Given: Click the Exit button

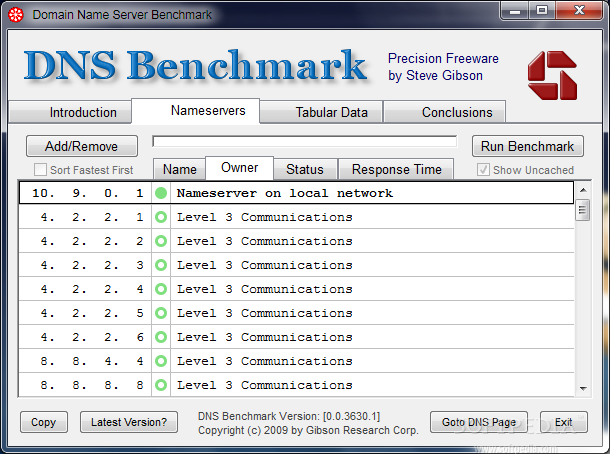Looking at the screenshot, I should (563, 422).
